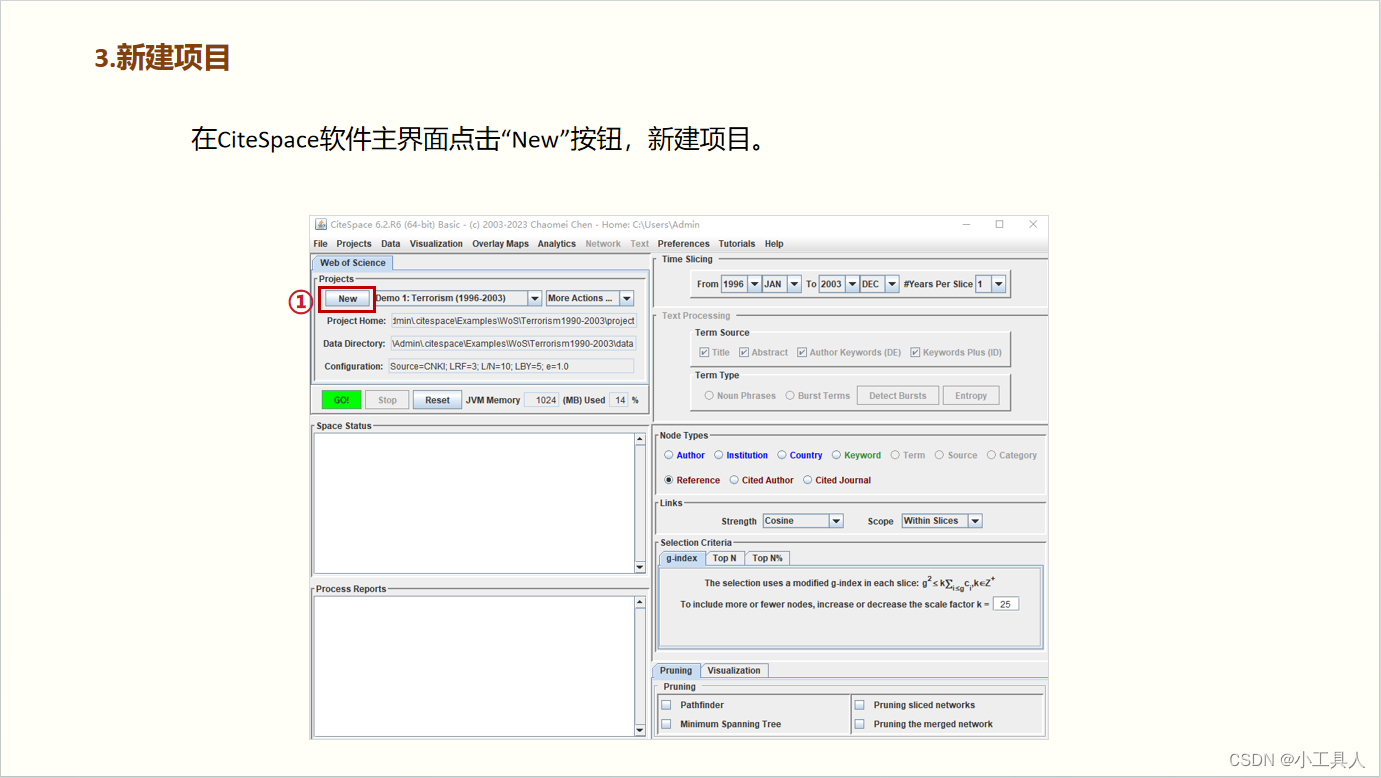Select the Category node type
This screenshot has height=778, width=1381.
991,455
